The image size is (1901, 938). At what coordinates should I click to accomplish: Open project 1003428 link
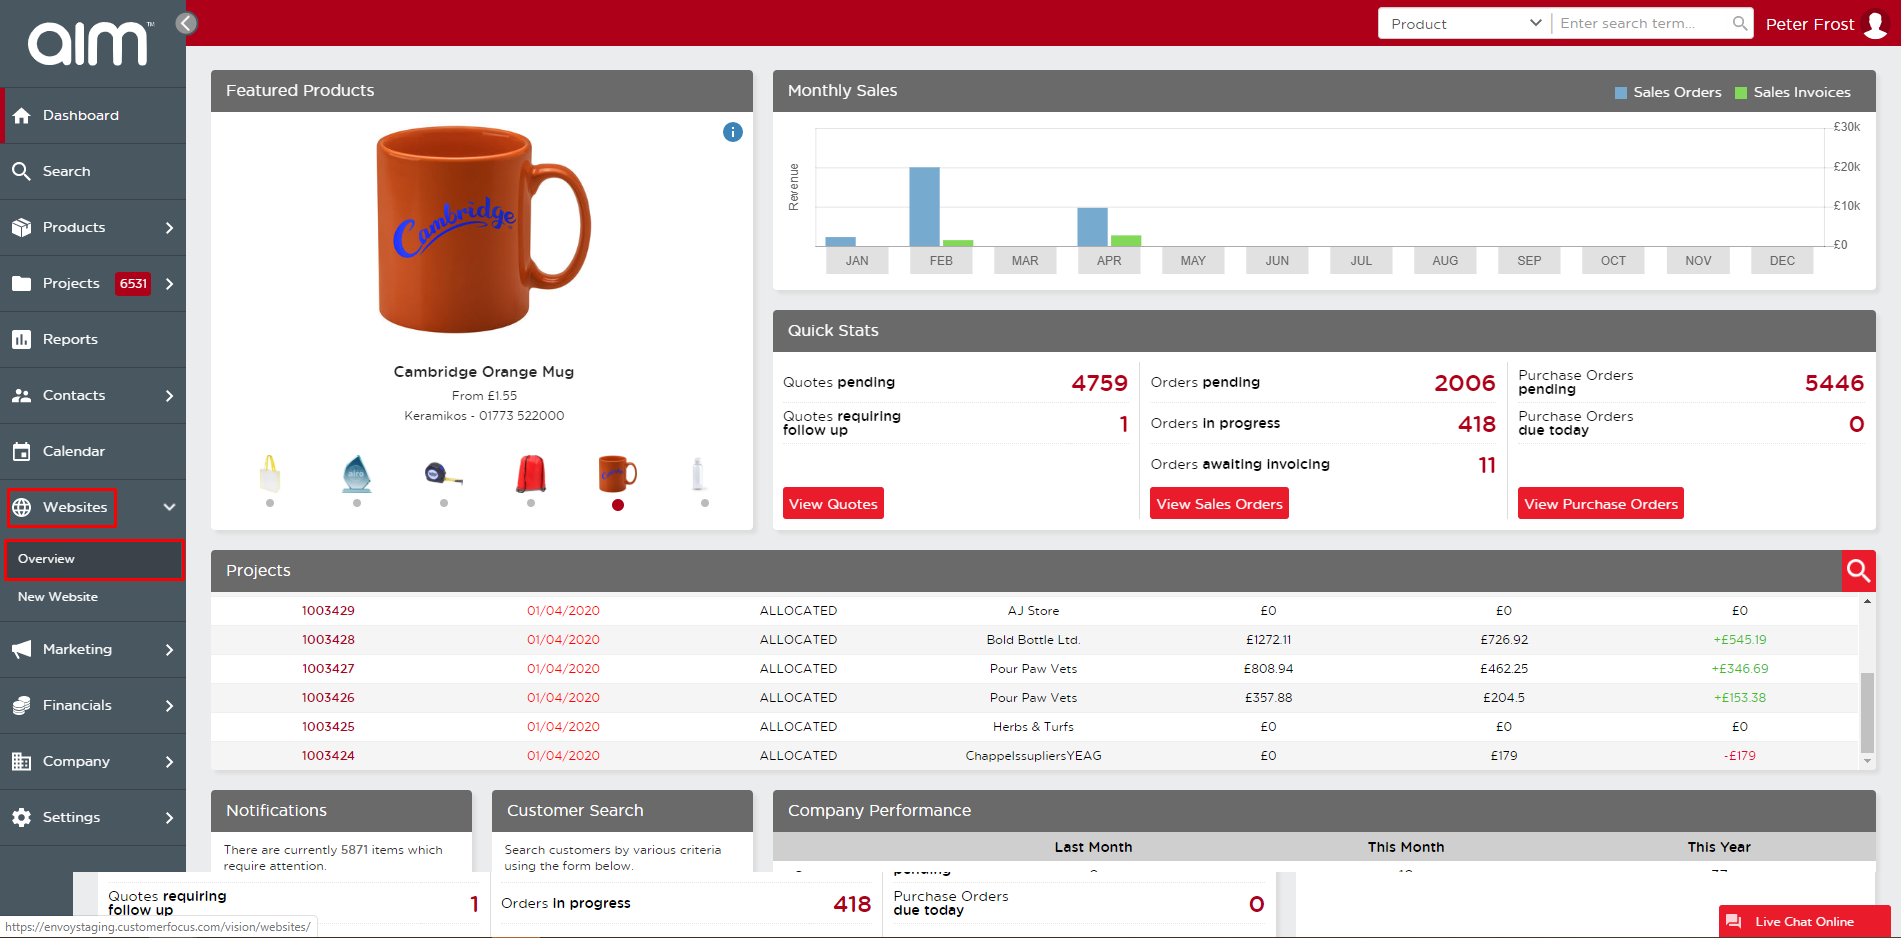[x=328, y=640]
